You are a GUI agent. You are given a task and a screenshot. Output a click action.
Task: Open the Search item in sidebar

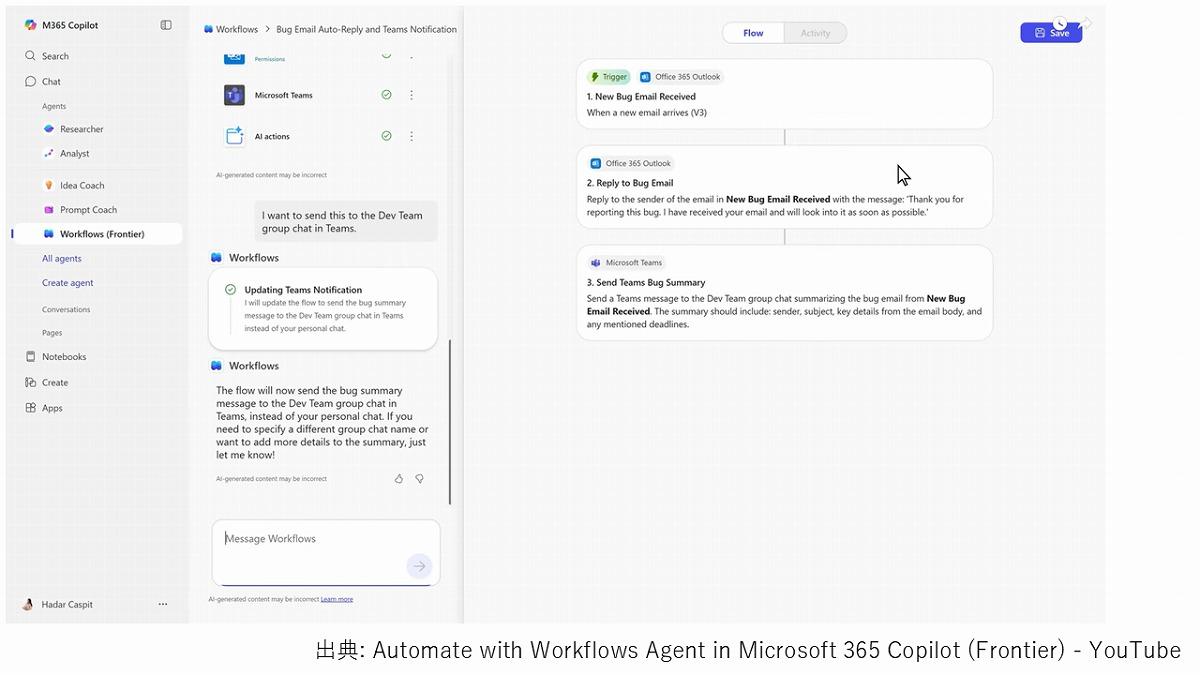click(55, 56)
